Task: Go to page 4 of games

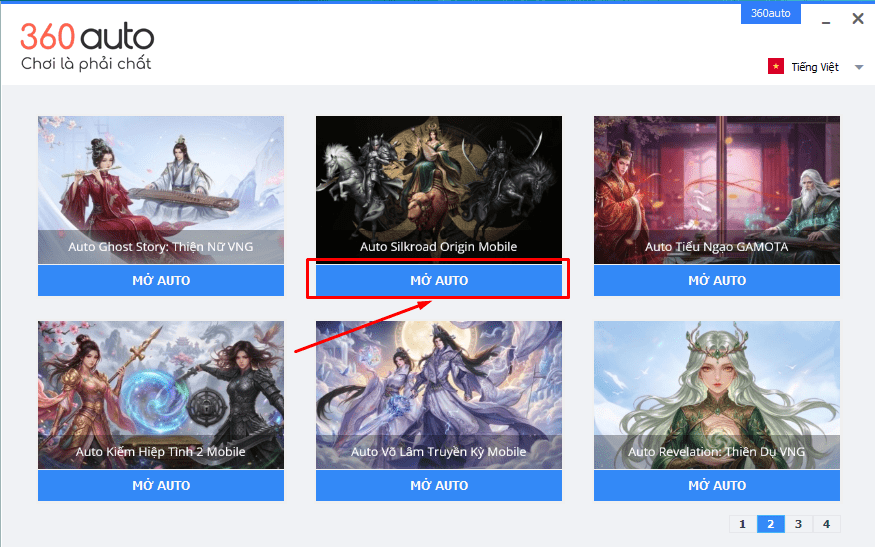Action: 826,524
